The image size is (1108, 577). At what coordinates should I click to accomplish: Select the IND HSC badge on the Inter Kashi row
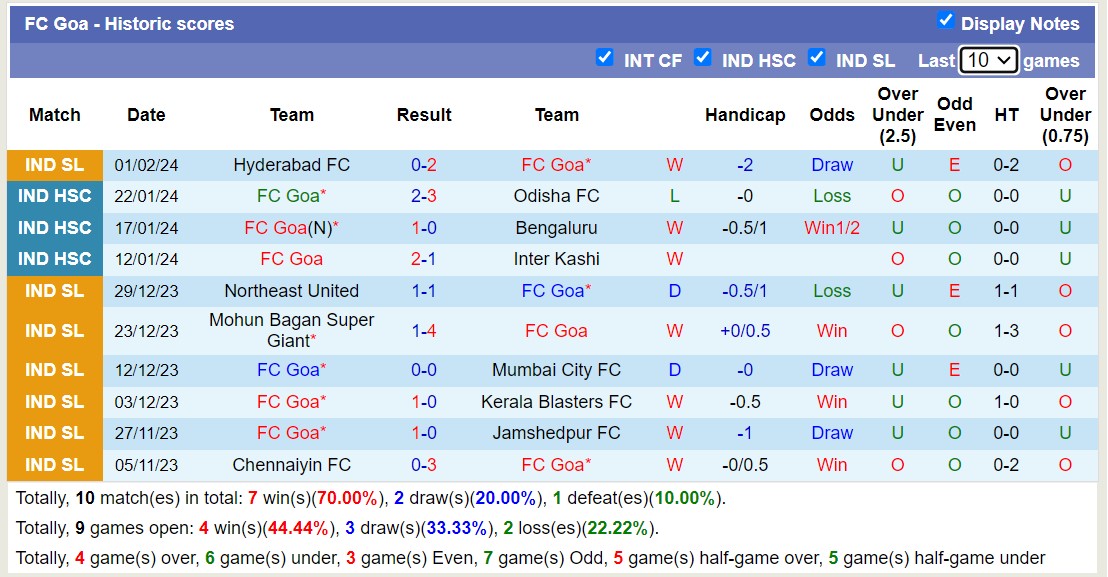point(55,259)
